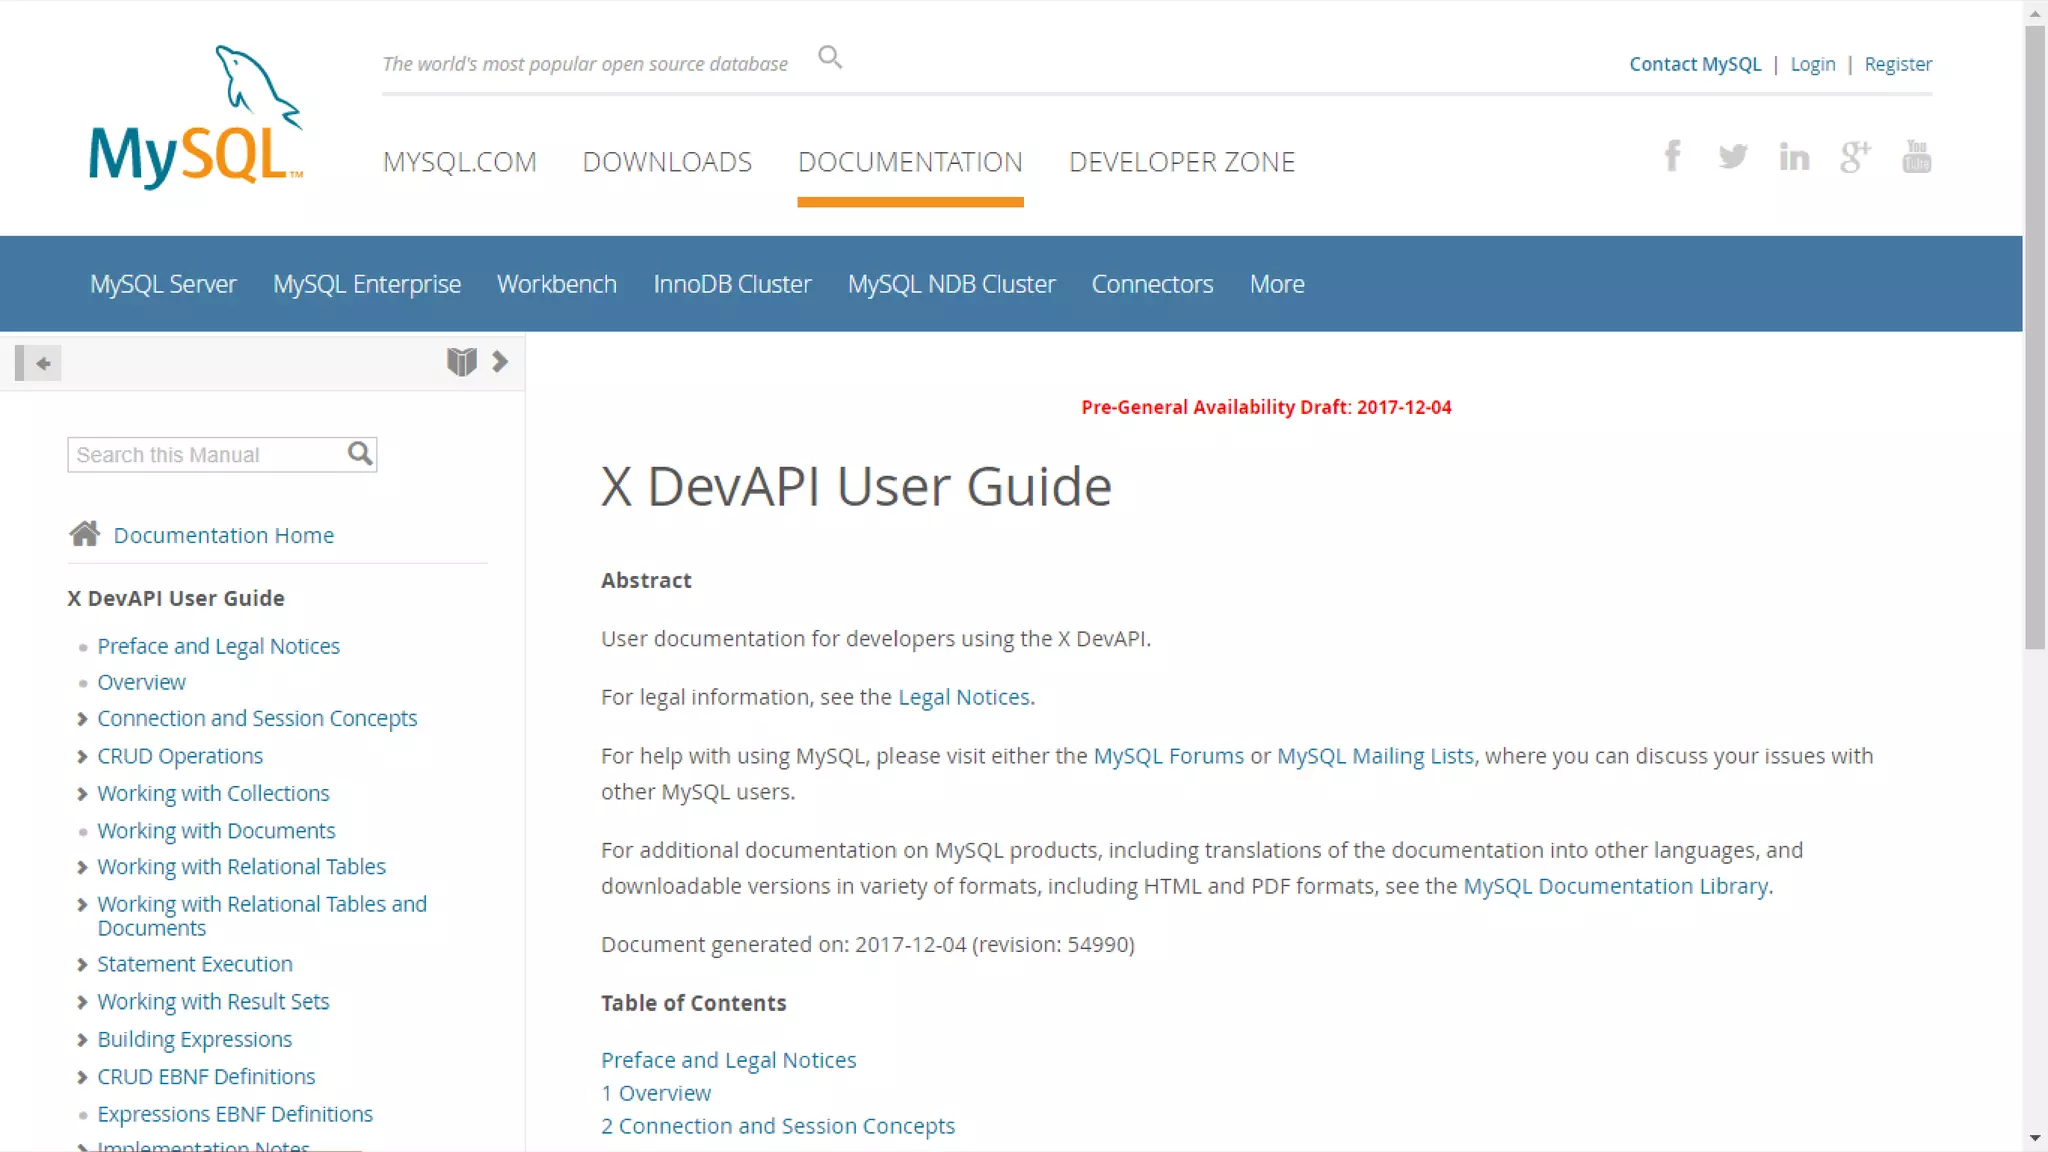Click the Legal Notices link in abstract

pos(963,697)
